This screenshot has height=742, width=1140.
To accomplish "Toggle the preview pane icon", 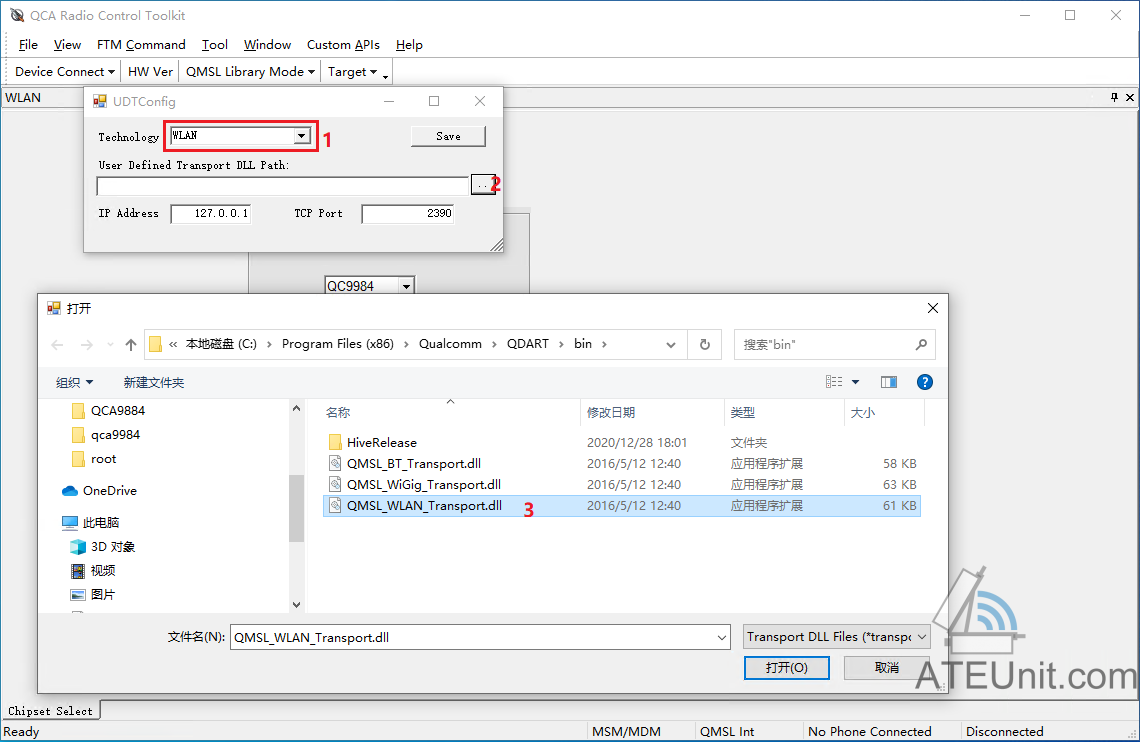I will tap(888, 382).
